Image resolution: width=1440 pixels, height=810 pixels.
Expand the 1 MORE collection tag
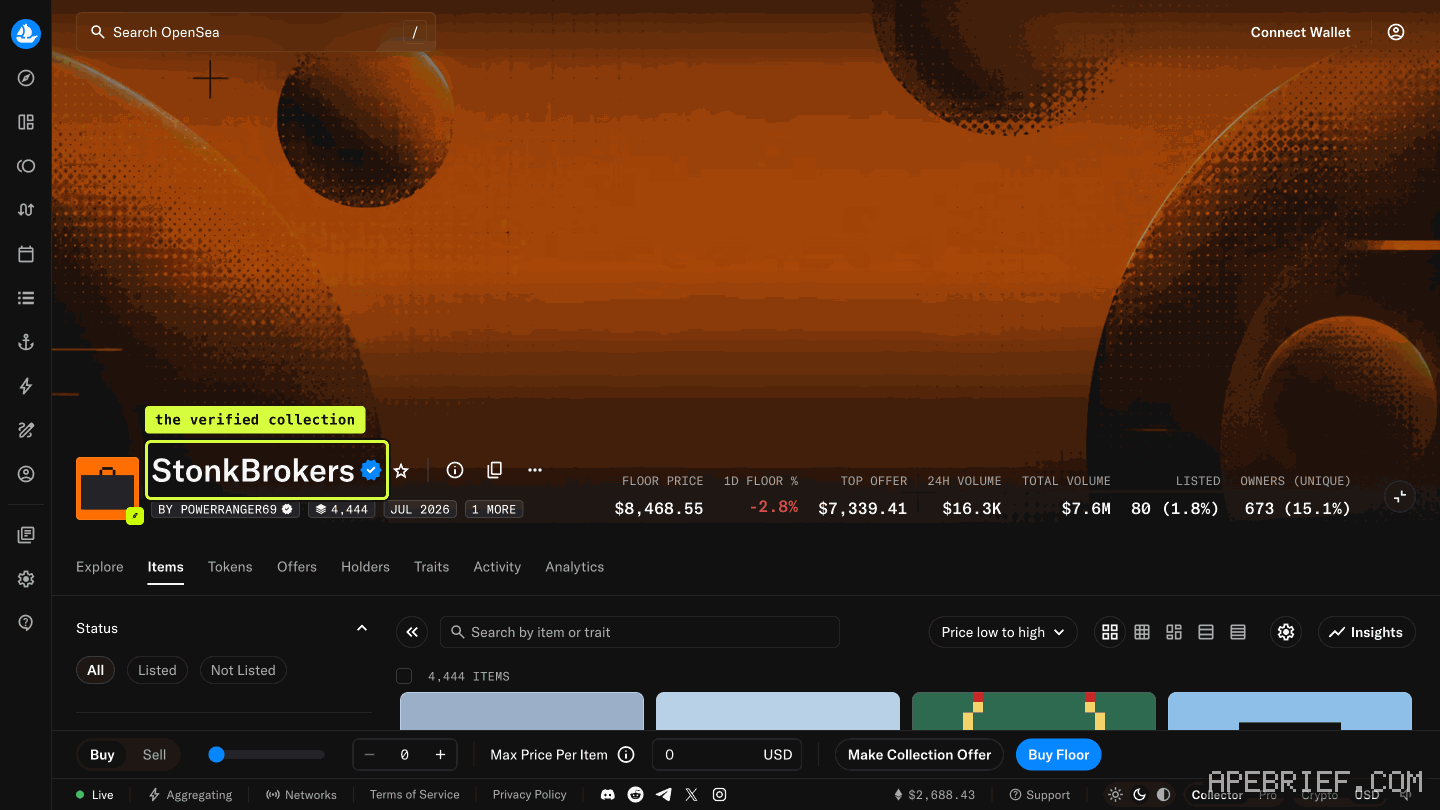pos(494,509)
